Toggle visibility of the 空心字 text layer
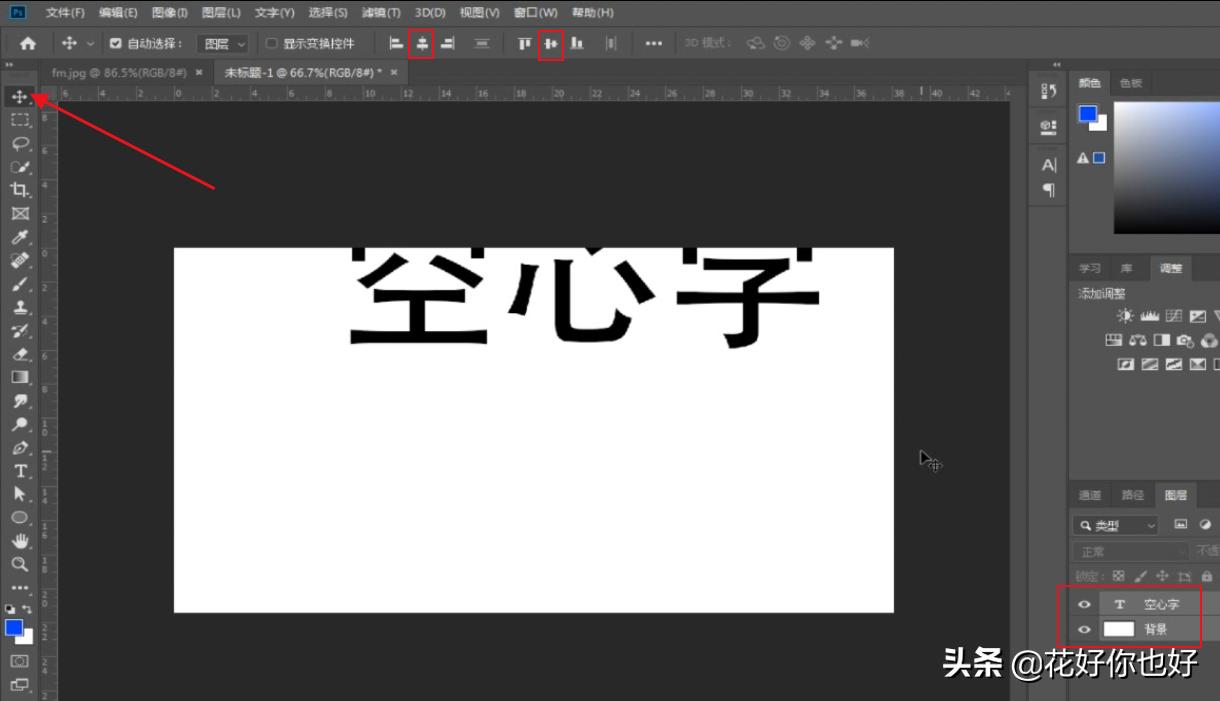 (1084, 604)
